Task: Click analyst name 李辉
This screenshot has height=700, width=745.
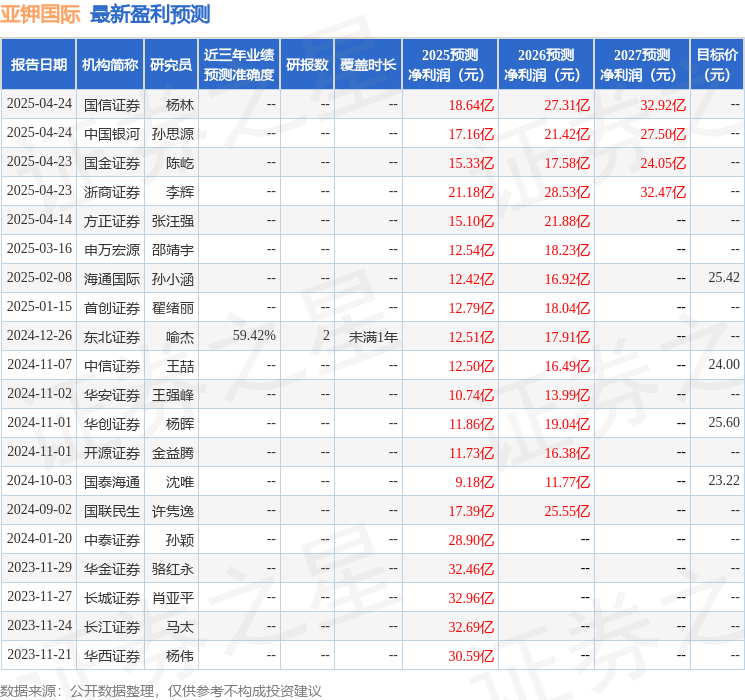Action: pyautogui.click(x=180, y=192)
